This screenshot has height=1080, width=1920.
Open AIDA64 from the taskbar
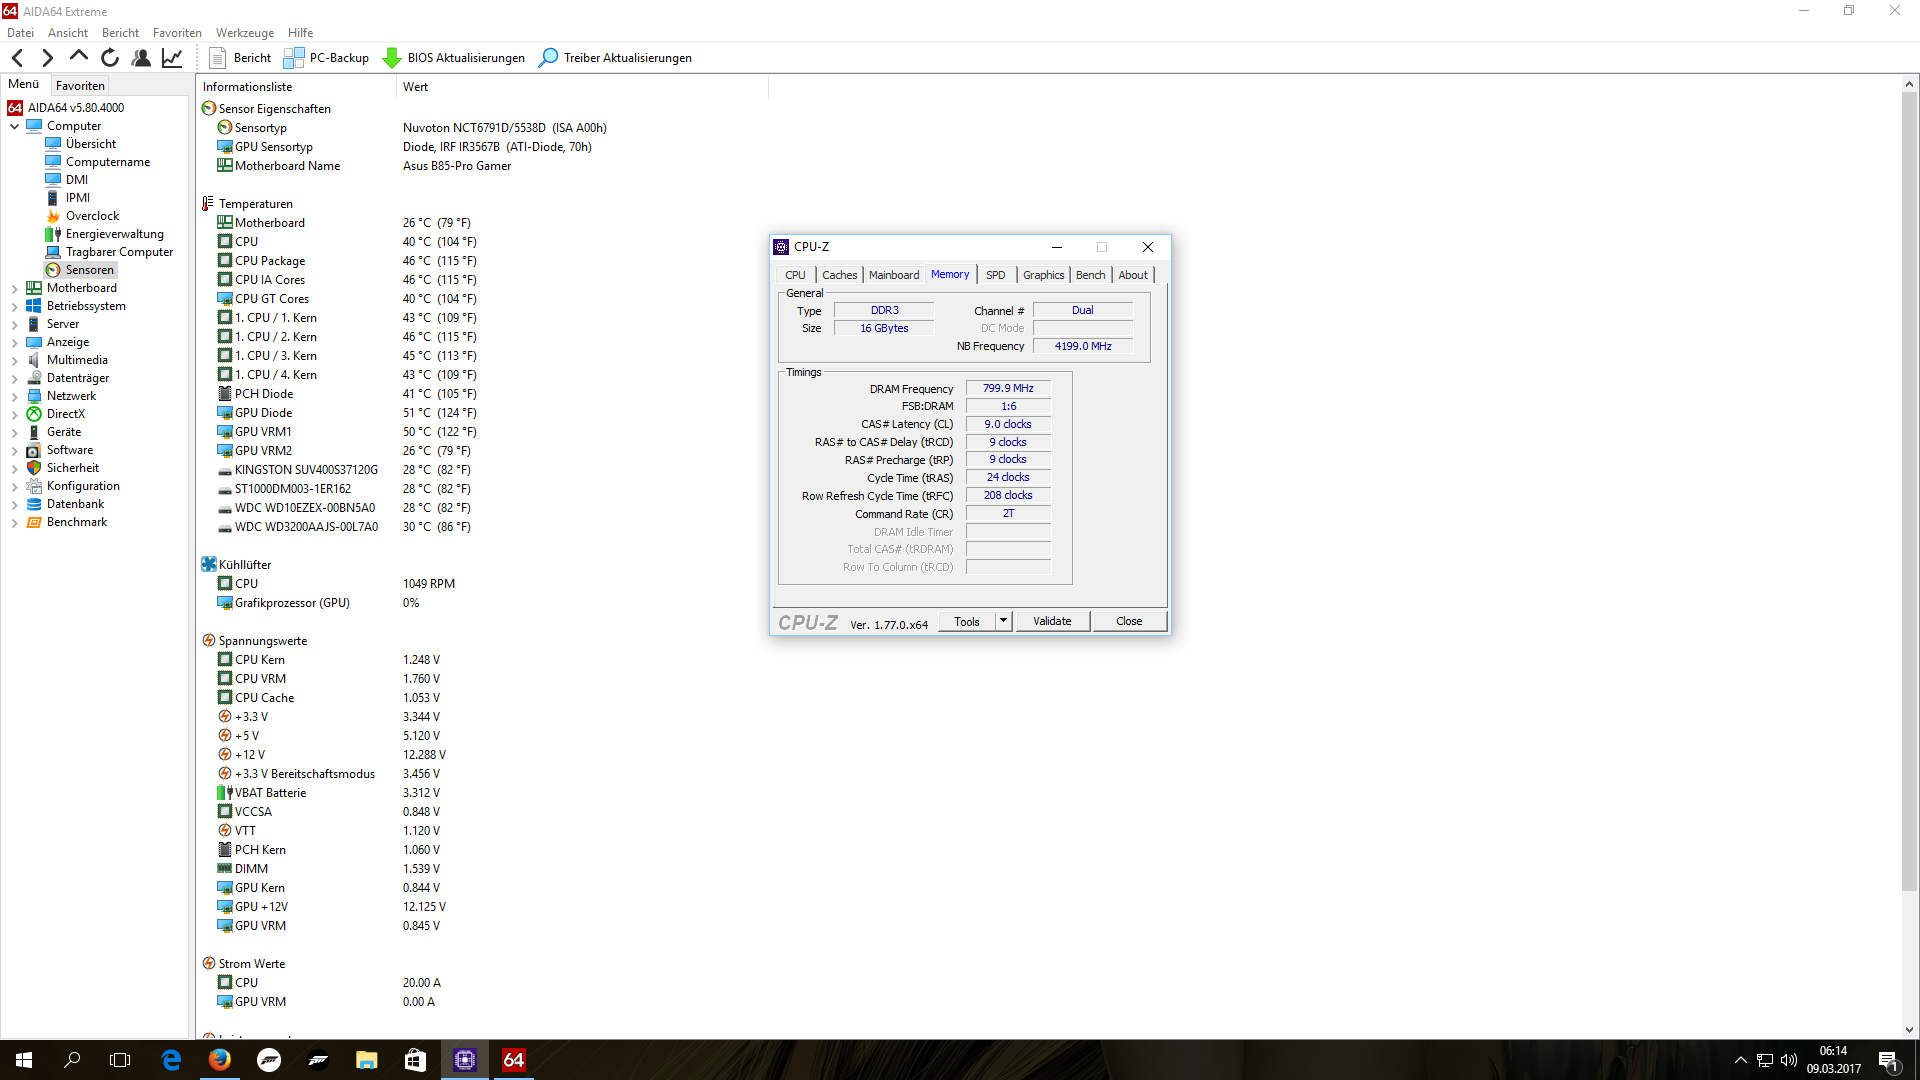513,1060
